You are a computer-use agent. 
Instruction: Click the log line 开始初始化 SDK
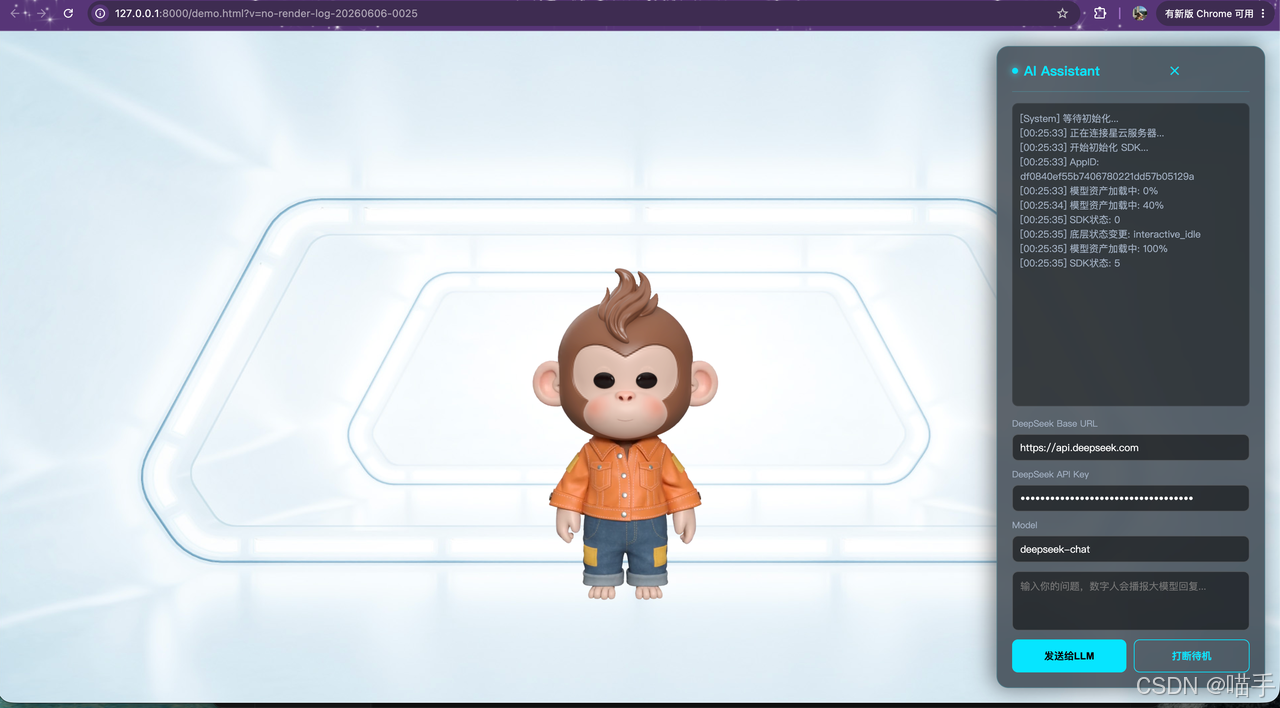(x=1084, y=147)
